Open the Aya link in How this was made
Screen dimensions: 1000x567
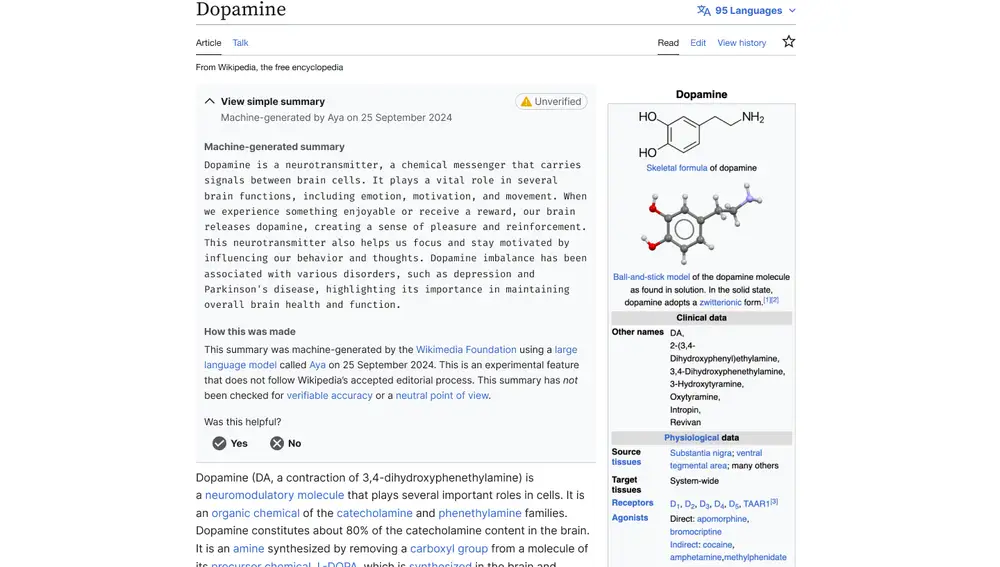[x=318, y=365]
